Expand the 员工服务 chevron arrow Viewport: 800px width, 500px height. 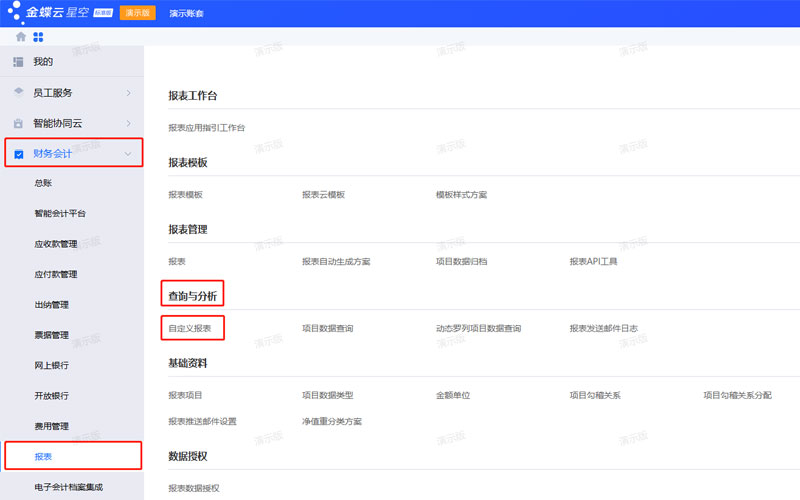pos(128,93)
